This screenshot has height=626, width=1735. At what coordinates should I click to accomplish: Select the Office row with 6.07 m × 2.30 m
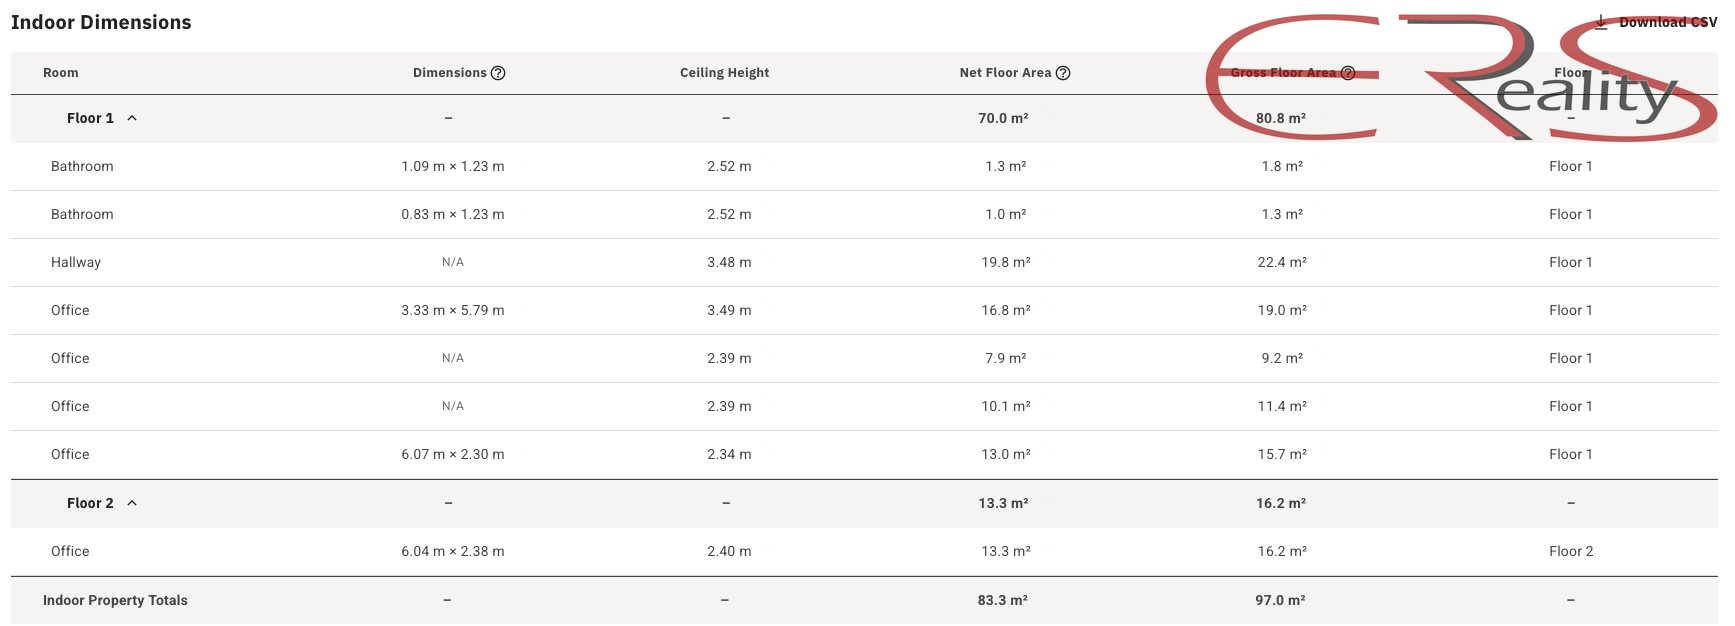pos(864,454)
